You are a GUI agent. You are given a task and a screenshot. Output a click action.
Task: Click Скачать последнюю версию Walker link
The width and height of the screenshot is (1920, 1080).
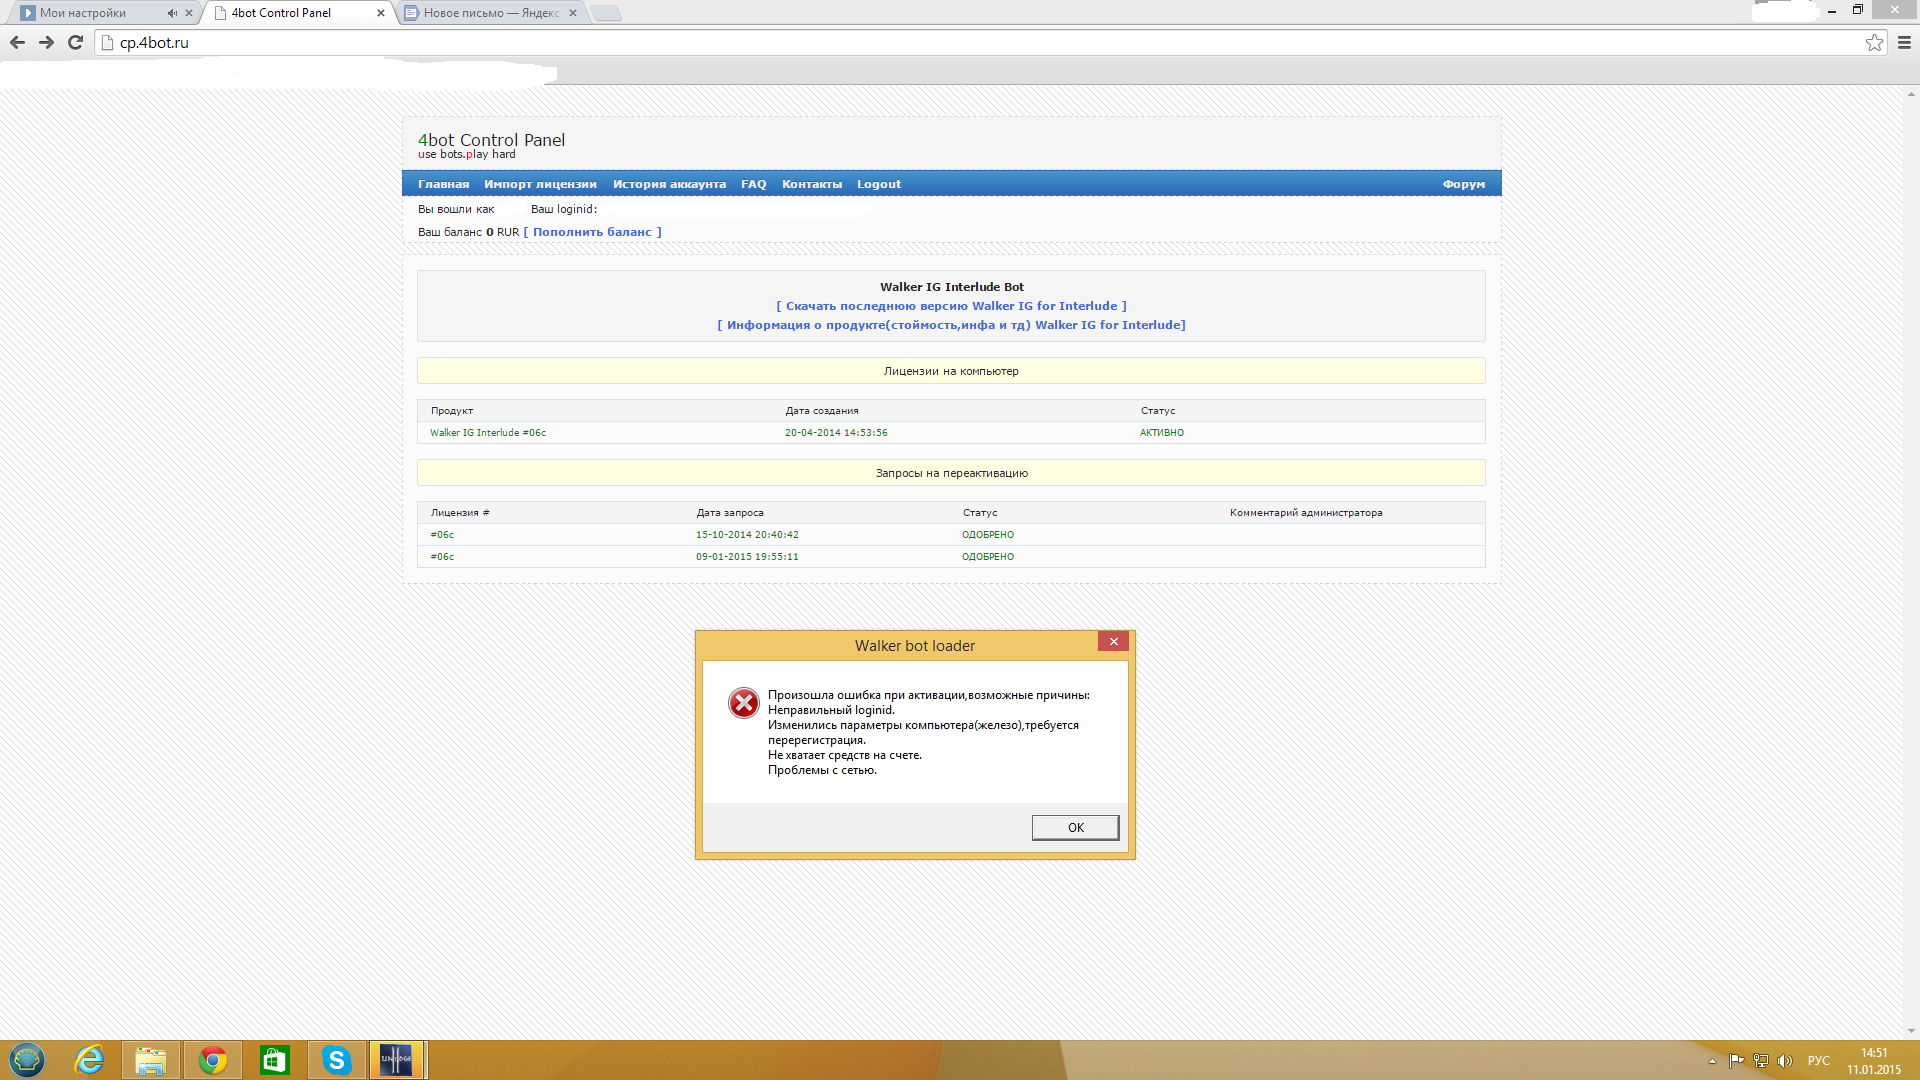[951, 306]
